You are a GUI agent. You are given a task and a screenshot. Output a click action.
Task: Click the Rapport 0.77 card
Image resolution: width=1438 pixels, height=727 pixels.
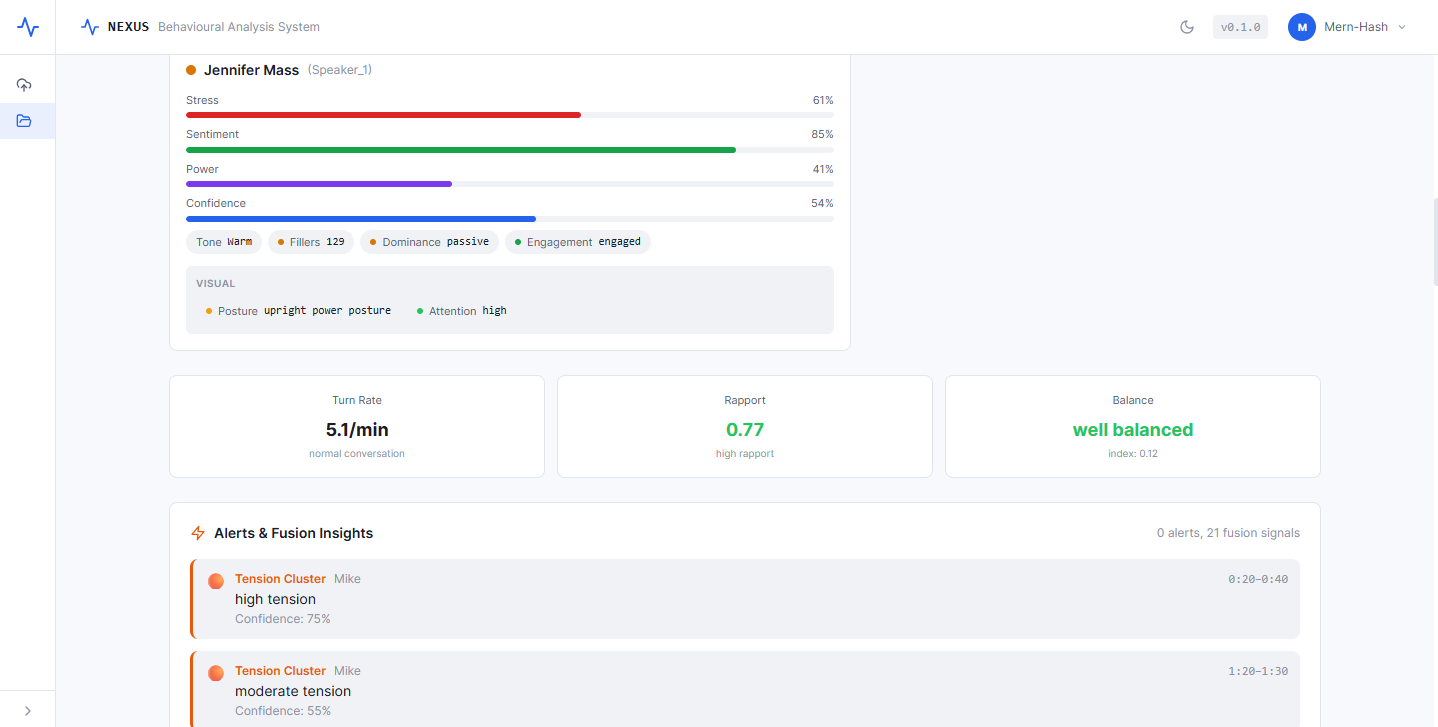click(745, 427)
